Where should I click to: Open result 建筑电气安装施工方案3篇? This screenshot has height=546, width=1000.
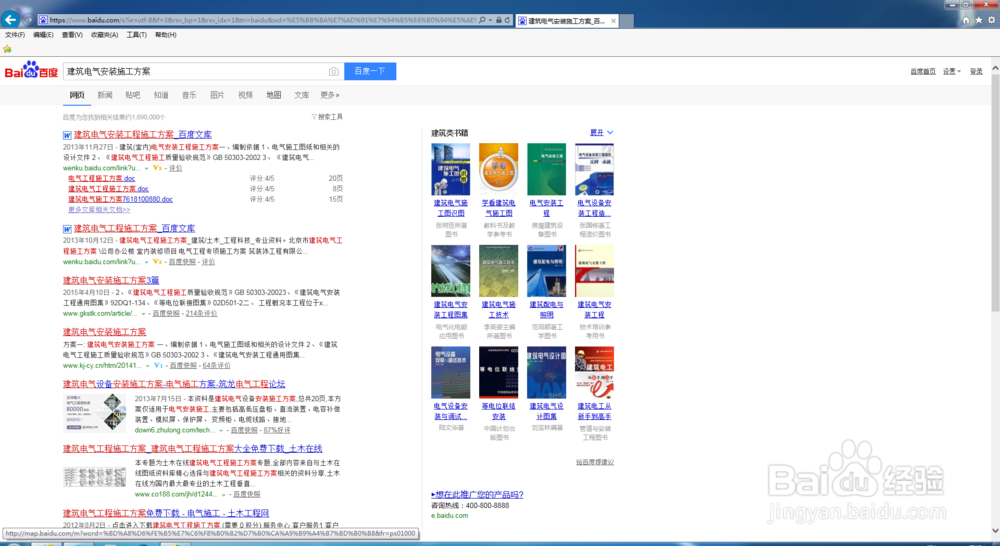coord(111,281)
